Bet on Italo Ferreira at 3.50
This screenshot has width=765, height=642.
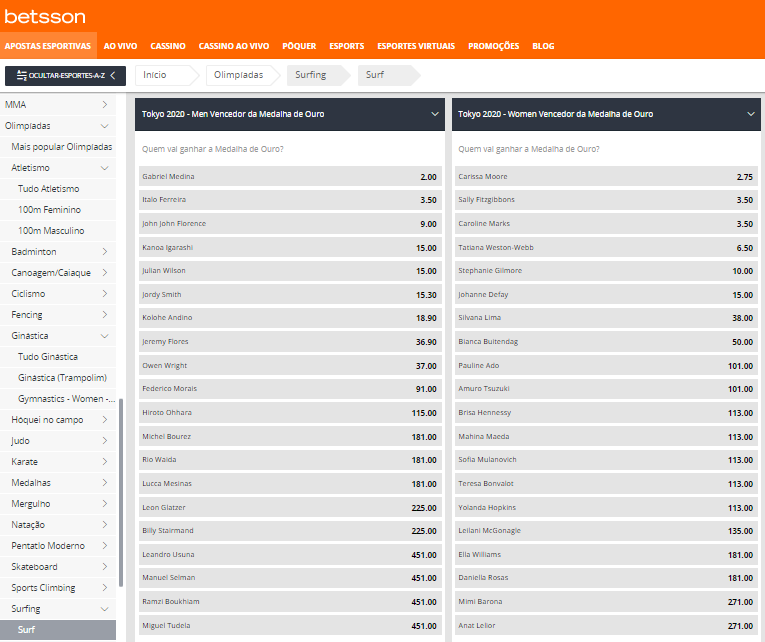pos(290,200)
